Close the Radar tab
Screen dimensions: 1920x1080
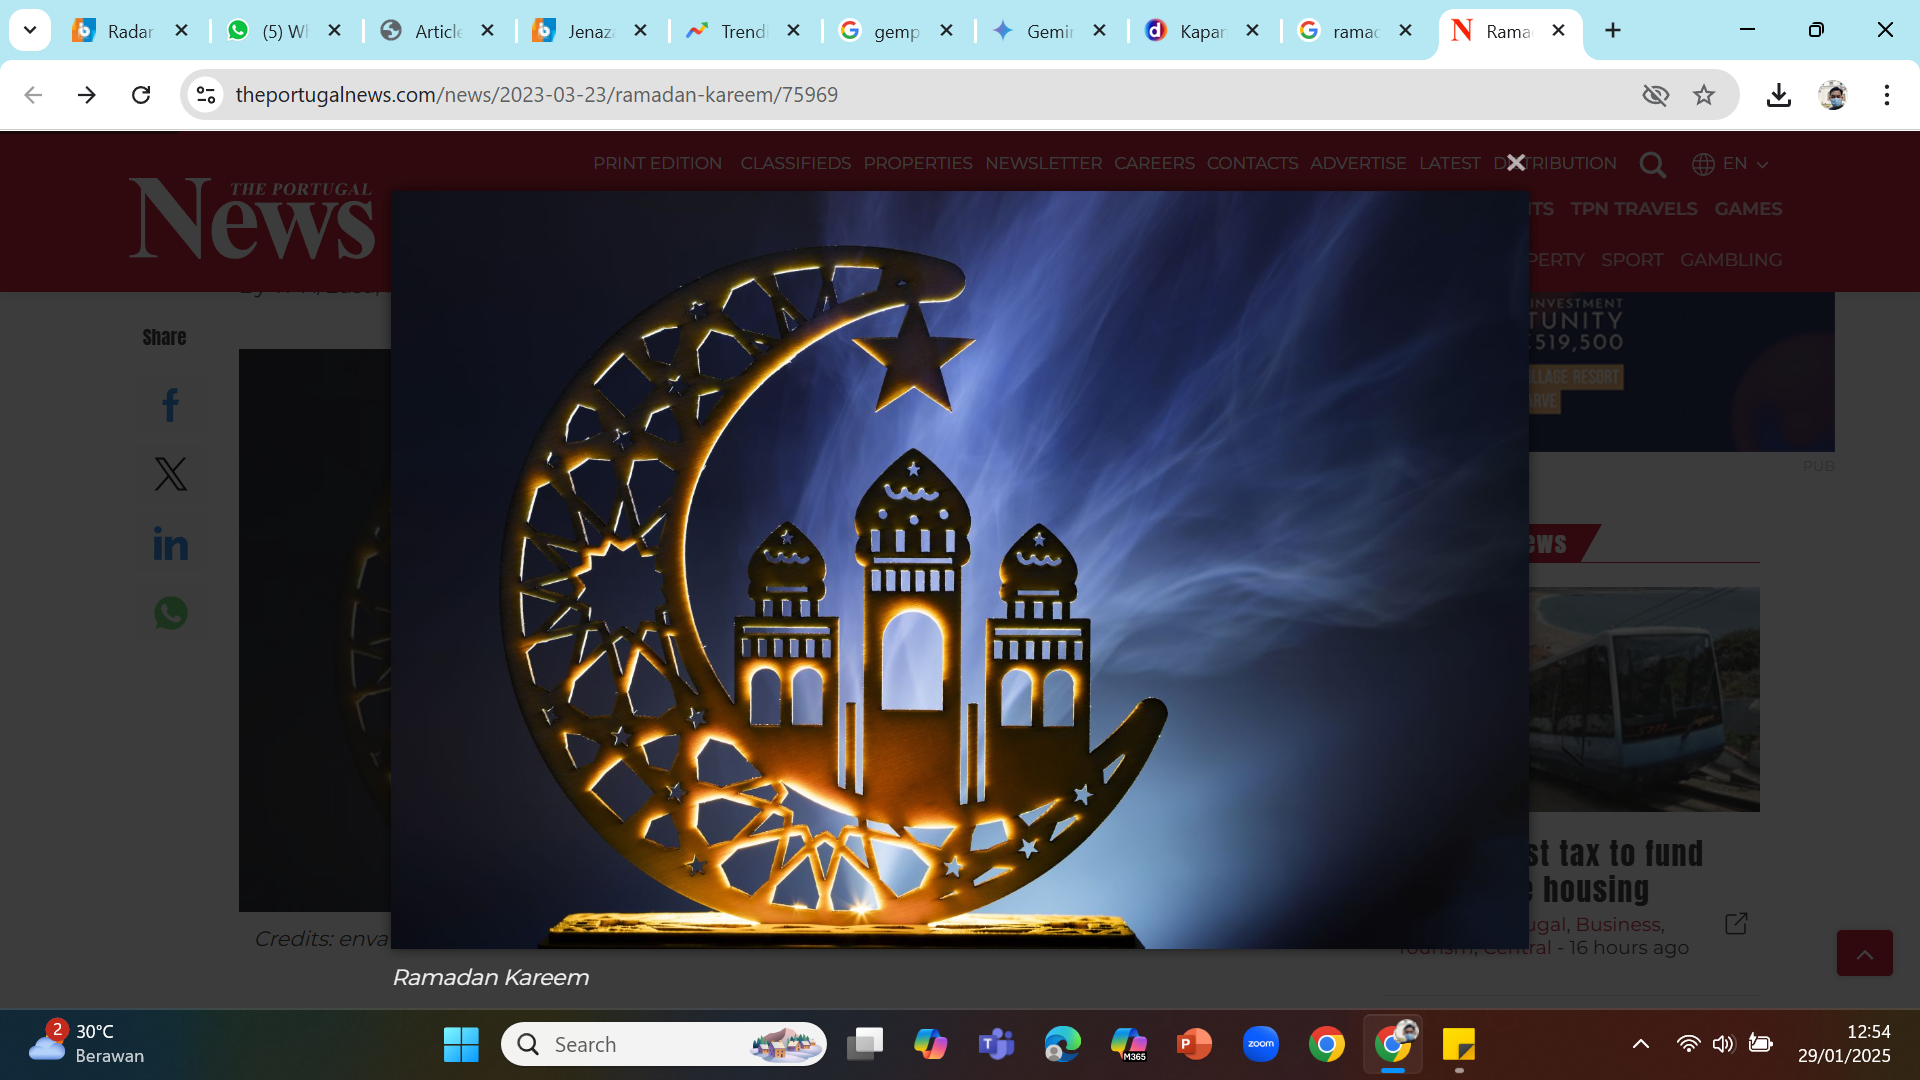(x=182, y=31)
